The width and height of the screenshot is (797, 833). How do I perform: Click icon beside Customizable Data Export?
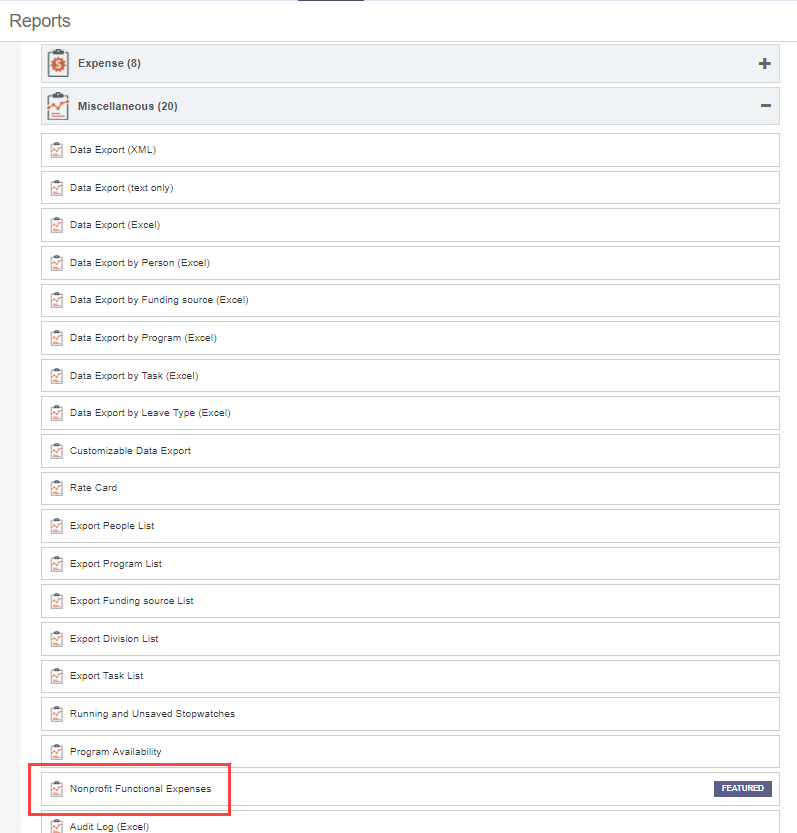(x=57, y=451)
